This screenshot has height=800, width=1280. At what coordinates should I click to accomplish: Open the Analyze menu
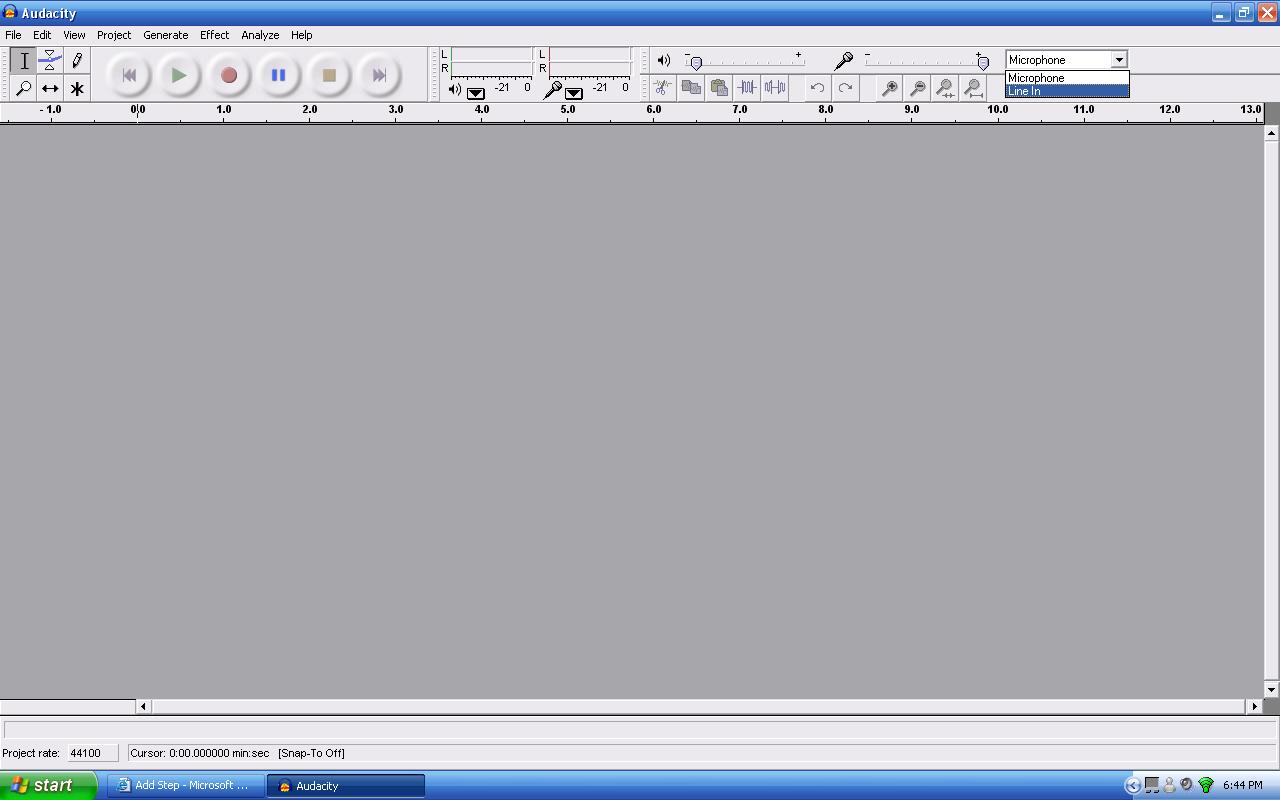point(260,35)
